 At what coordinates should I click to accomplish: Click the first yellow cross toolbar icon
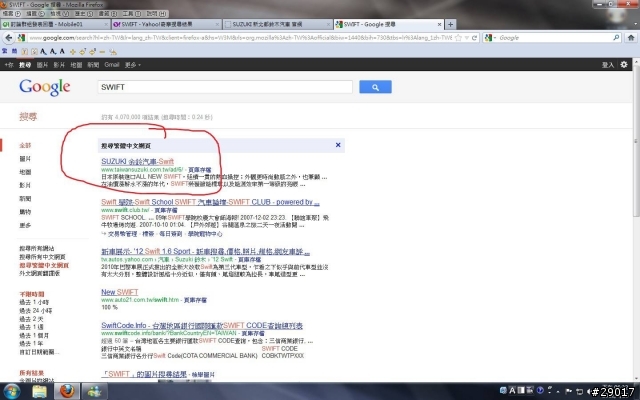pos(73,52)
